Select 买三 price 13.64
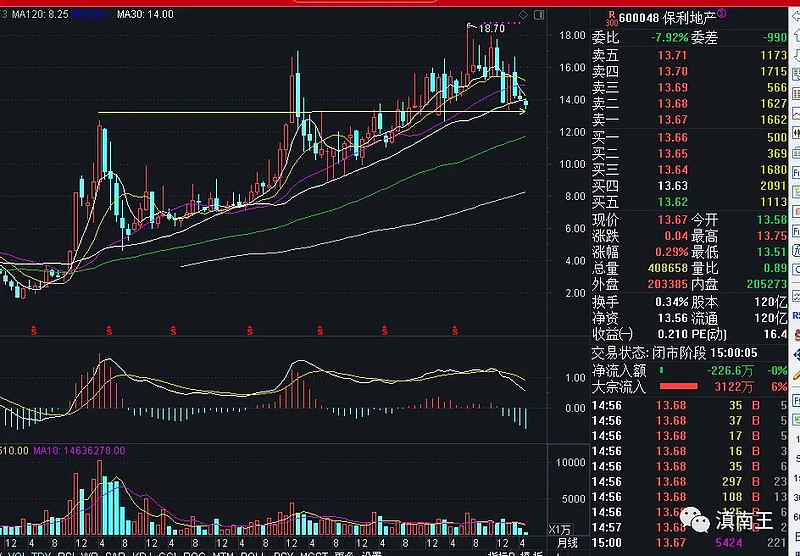 (x=672, y=170)
